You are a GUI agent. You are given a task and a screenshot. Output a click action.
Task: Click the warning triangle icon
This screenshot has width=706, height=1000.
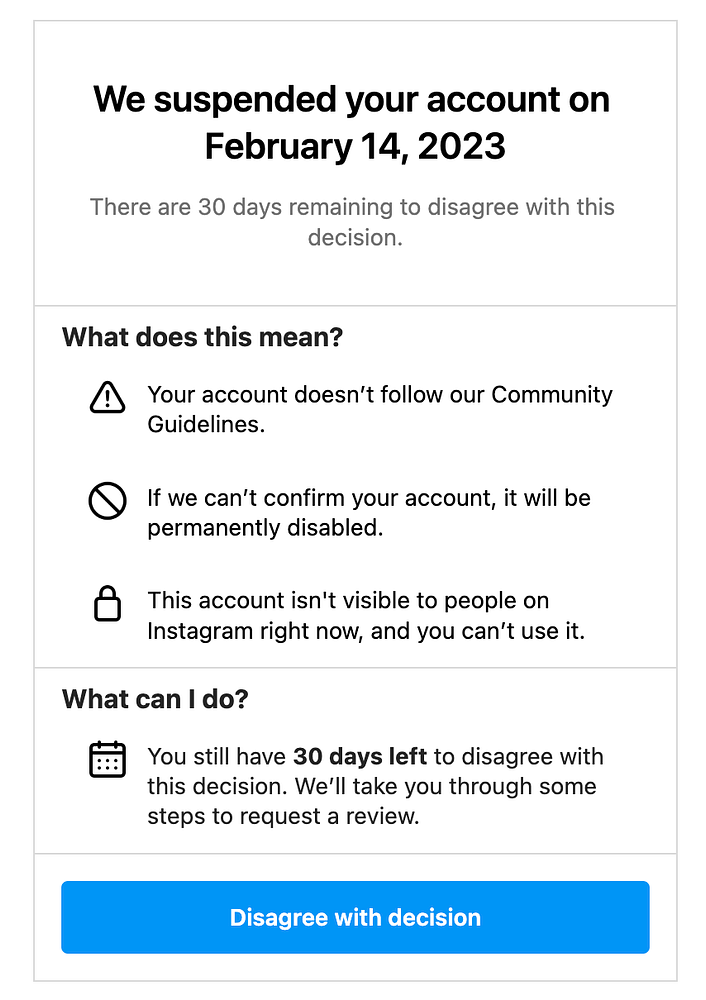pos(107,397)
